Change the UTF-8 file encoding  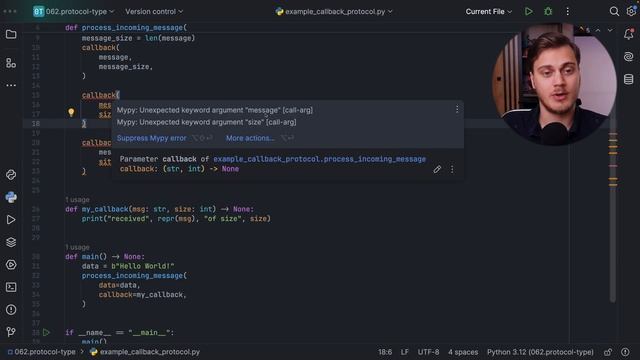click(x=428, y=352)
